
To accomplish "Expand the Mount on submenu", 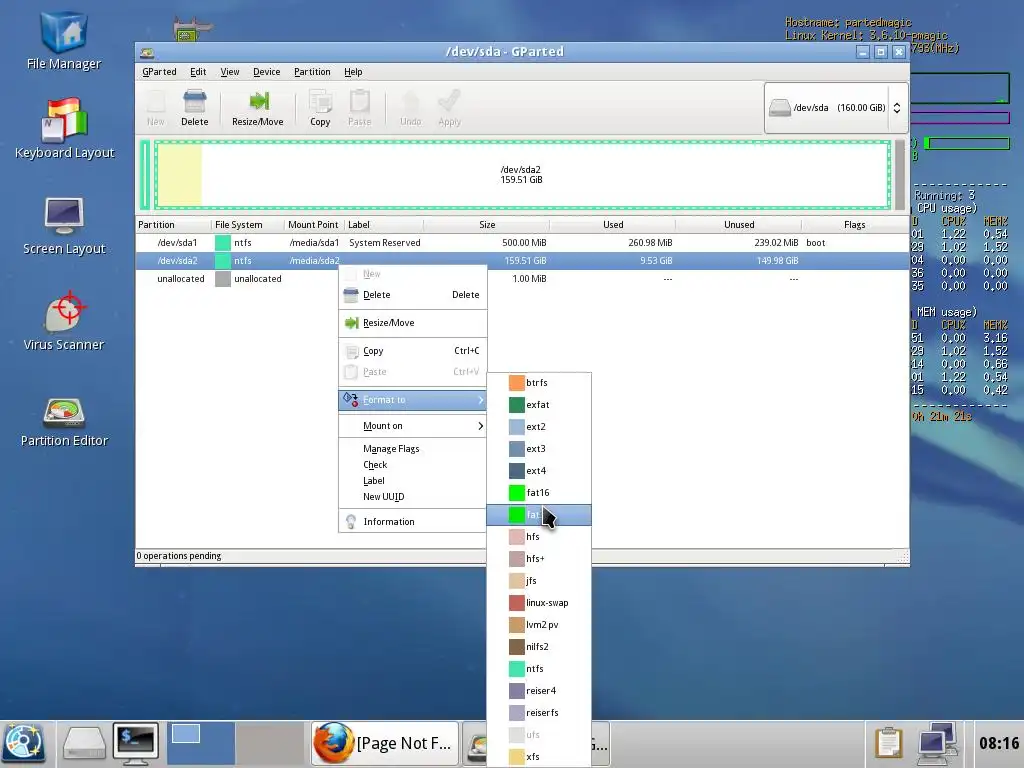I will coord(413,426).
